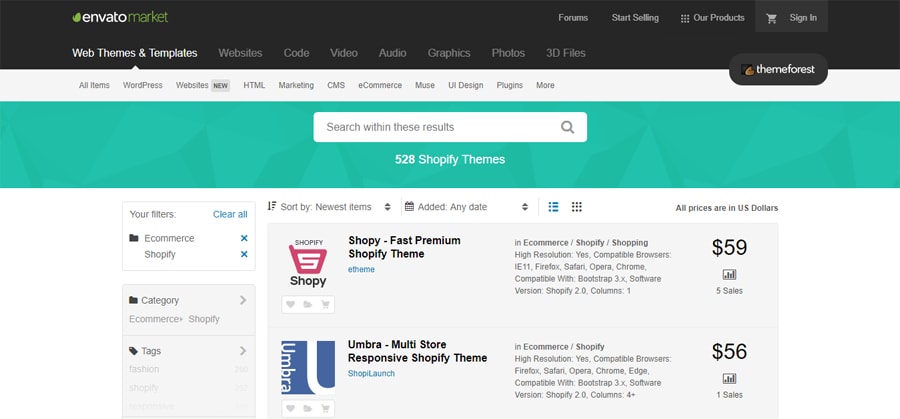Open CMS in subnavigation
Image resolution: width=900 pixels, height=419 pixels.
[x=336, y=85]
